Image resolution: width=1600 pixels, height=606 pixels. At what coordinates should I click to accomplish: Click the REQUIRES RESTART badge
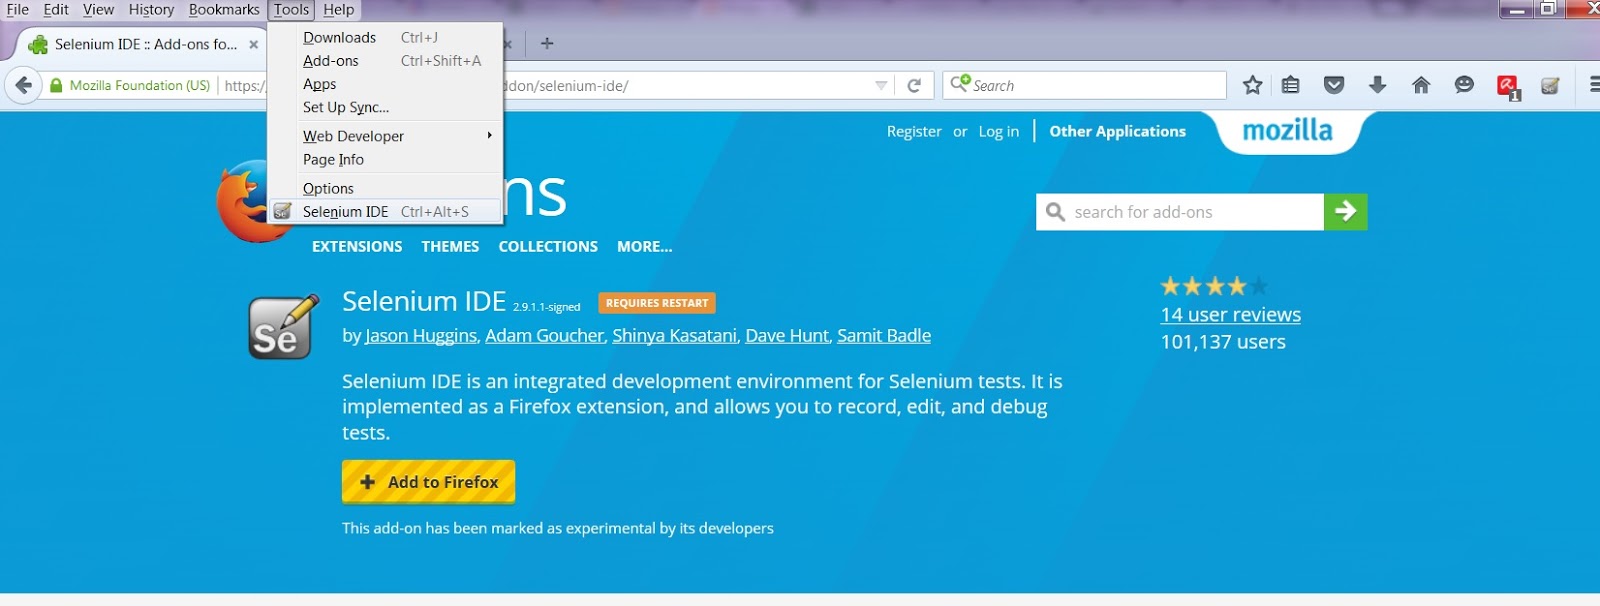click(657, 303)
